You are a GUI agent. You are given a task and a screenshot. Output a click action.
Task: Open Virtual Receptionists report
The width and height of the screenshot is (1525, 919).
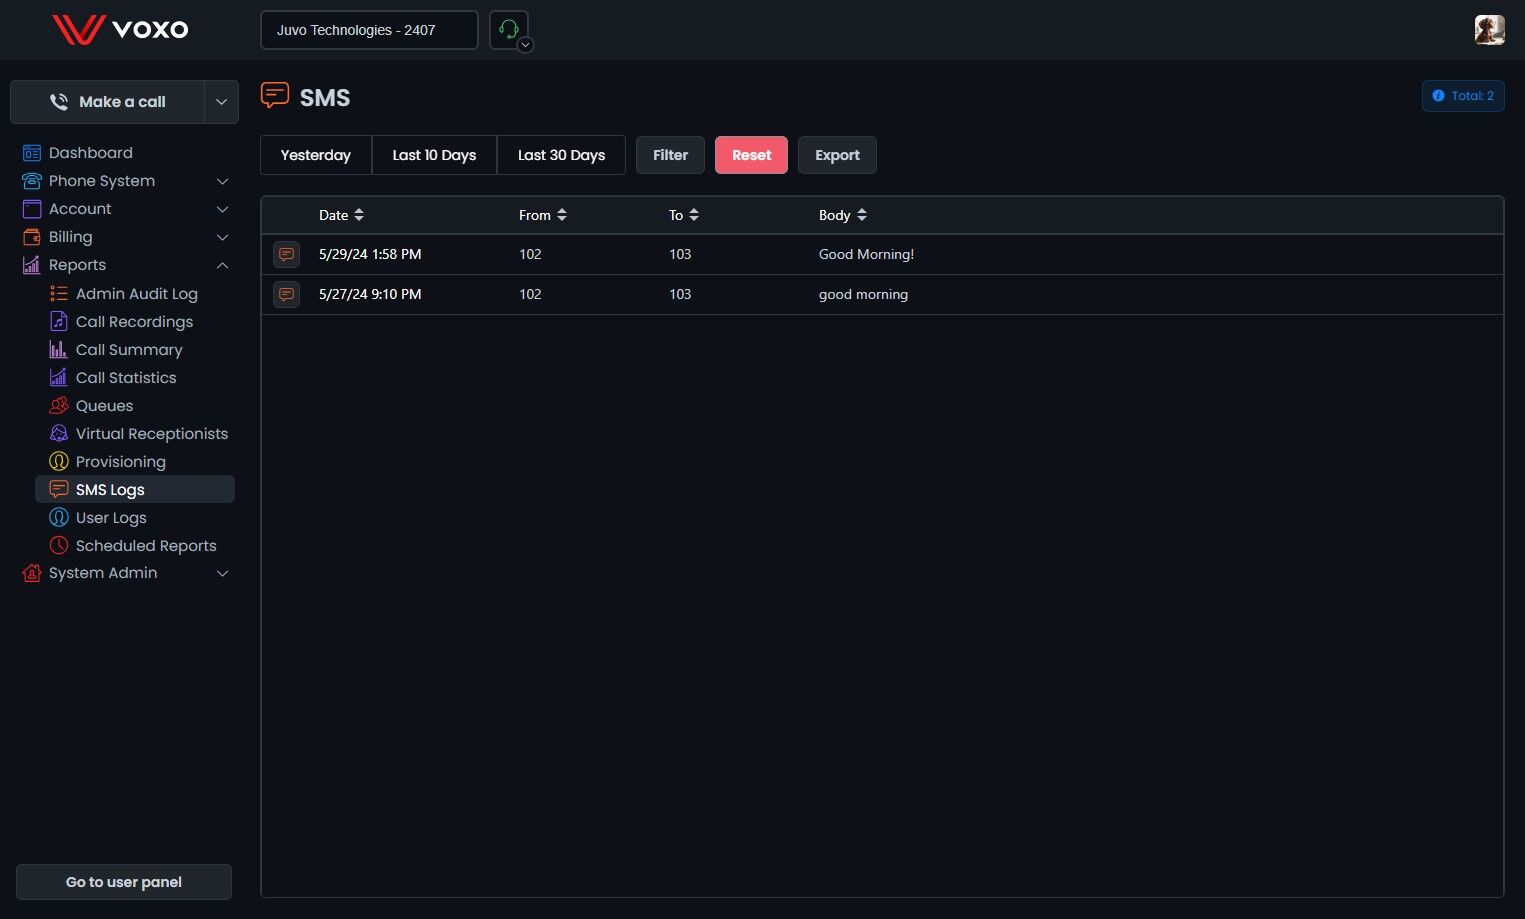(x=151, y=434)
